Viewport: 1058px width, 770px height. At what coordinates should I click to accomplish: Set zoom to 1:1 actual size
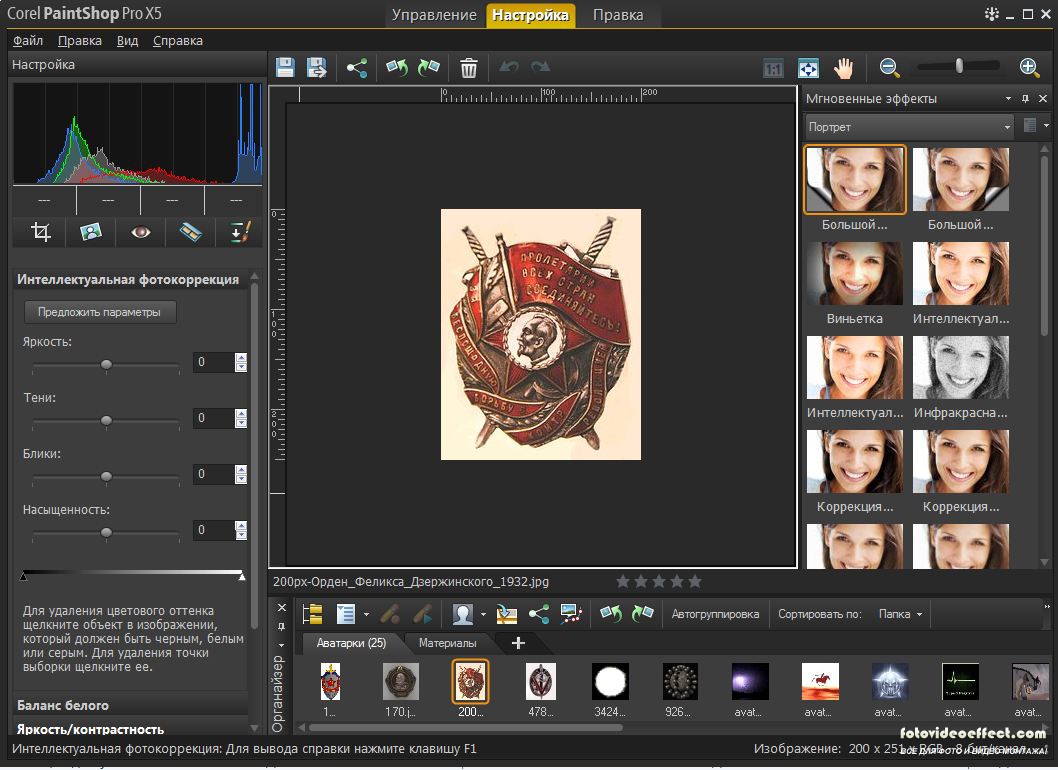click(x=773, y=68)
